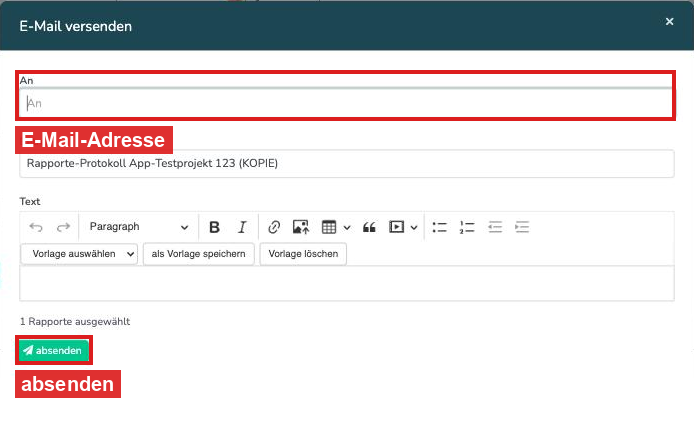694x428 pixels.
Task: Click the redo arrow in the text editor
Action: [63, 227]
